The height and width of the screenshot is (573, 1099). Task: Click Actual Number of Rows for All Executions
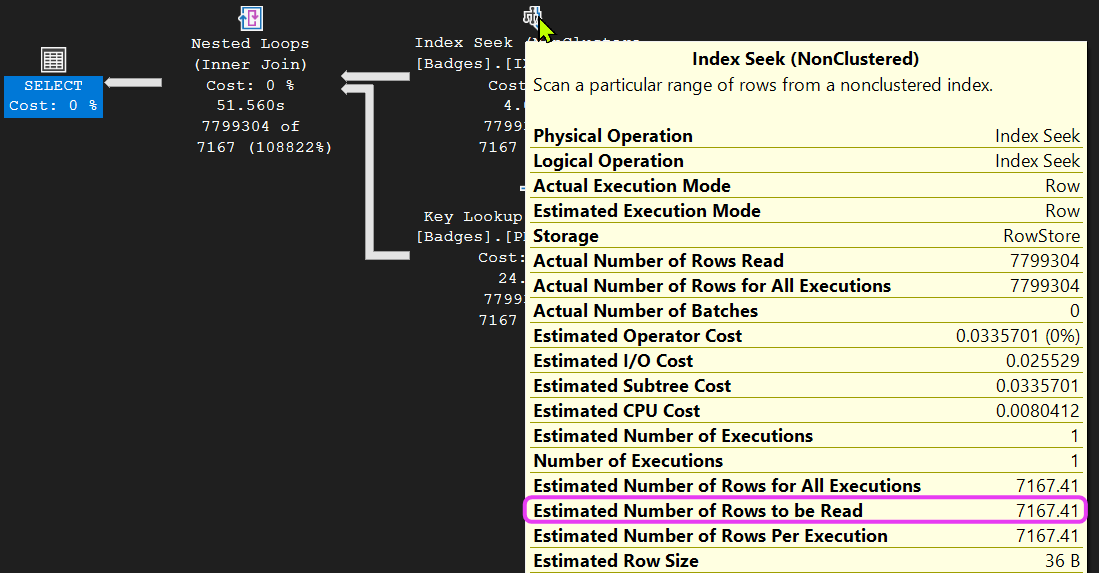[806, 286]
